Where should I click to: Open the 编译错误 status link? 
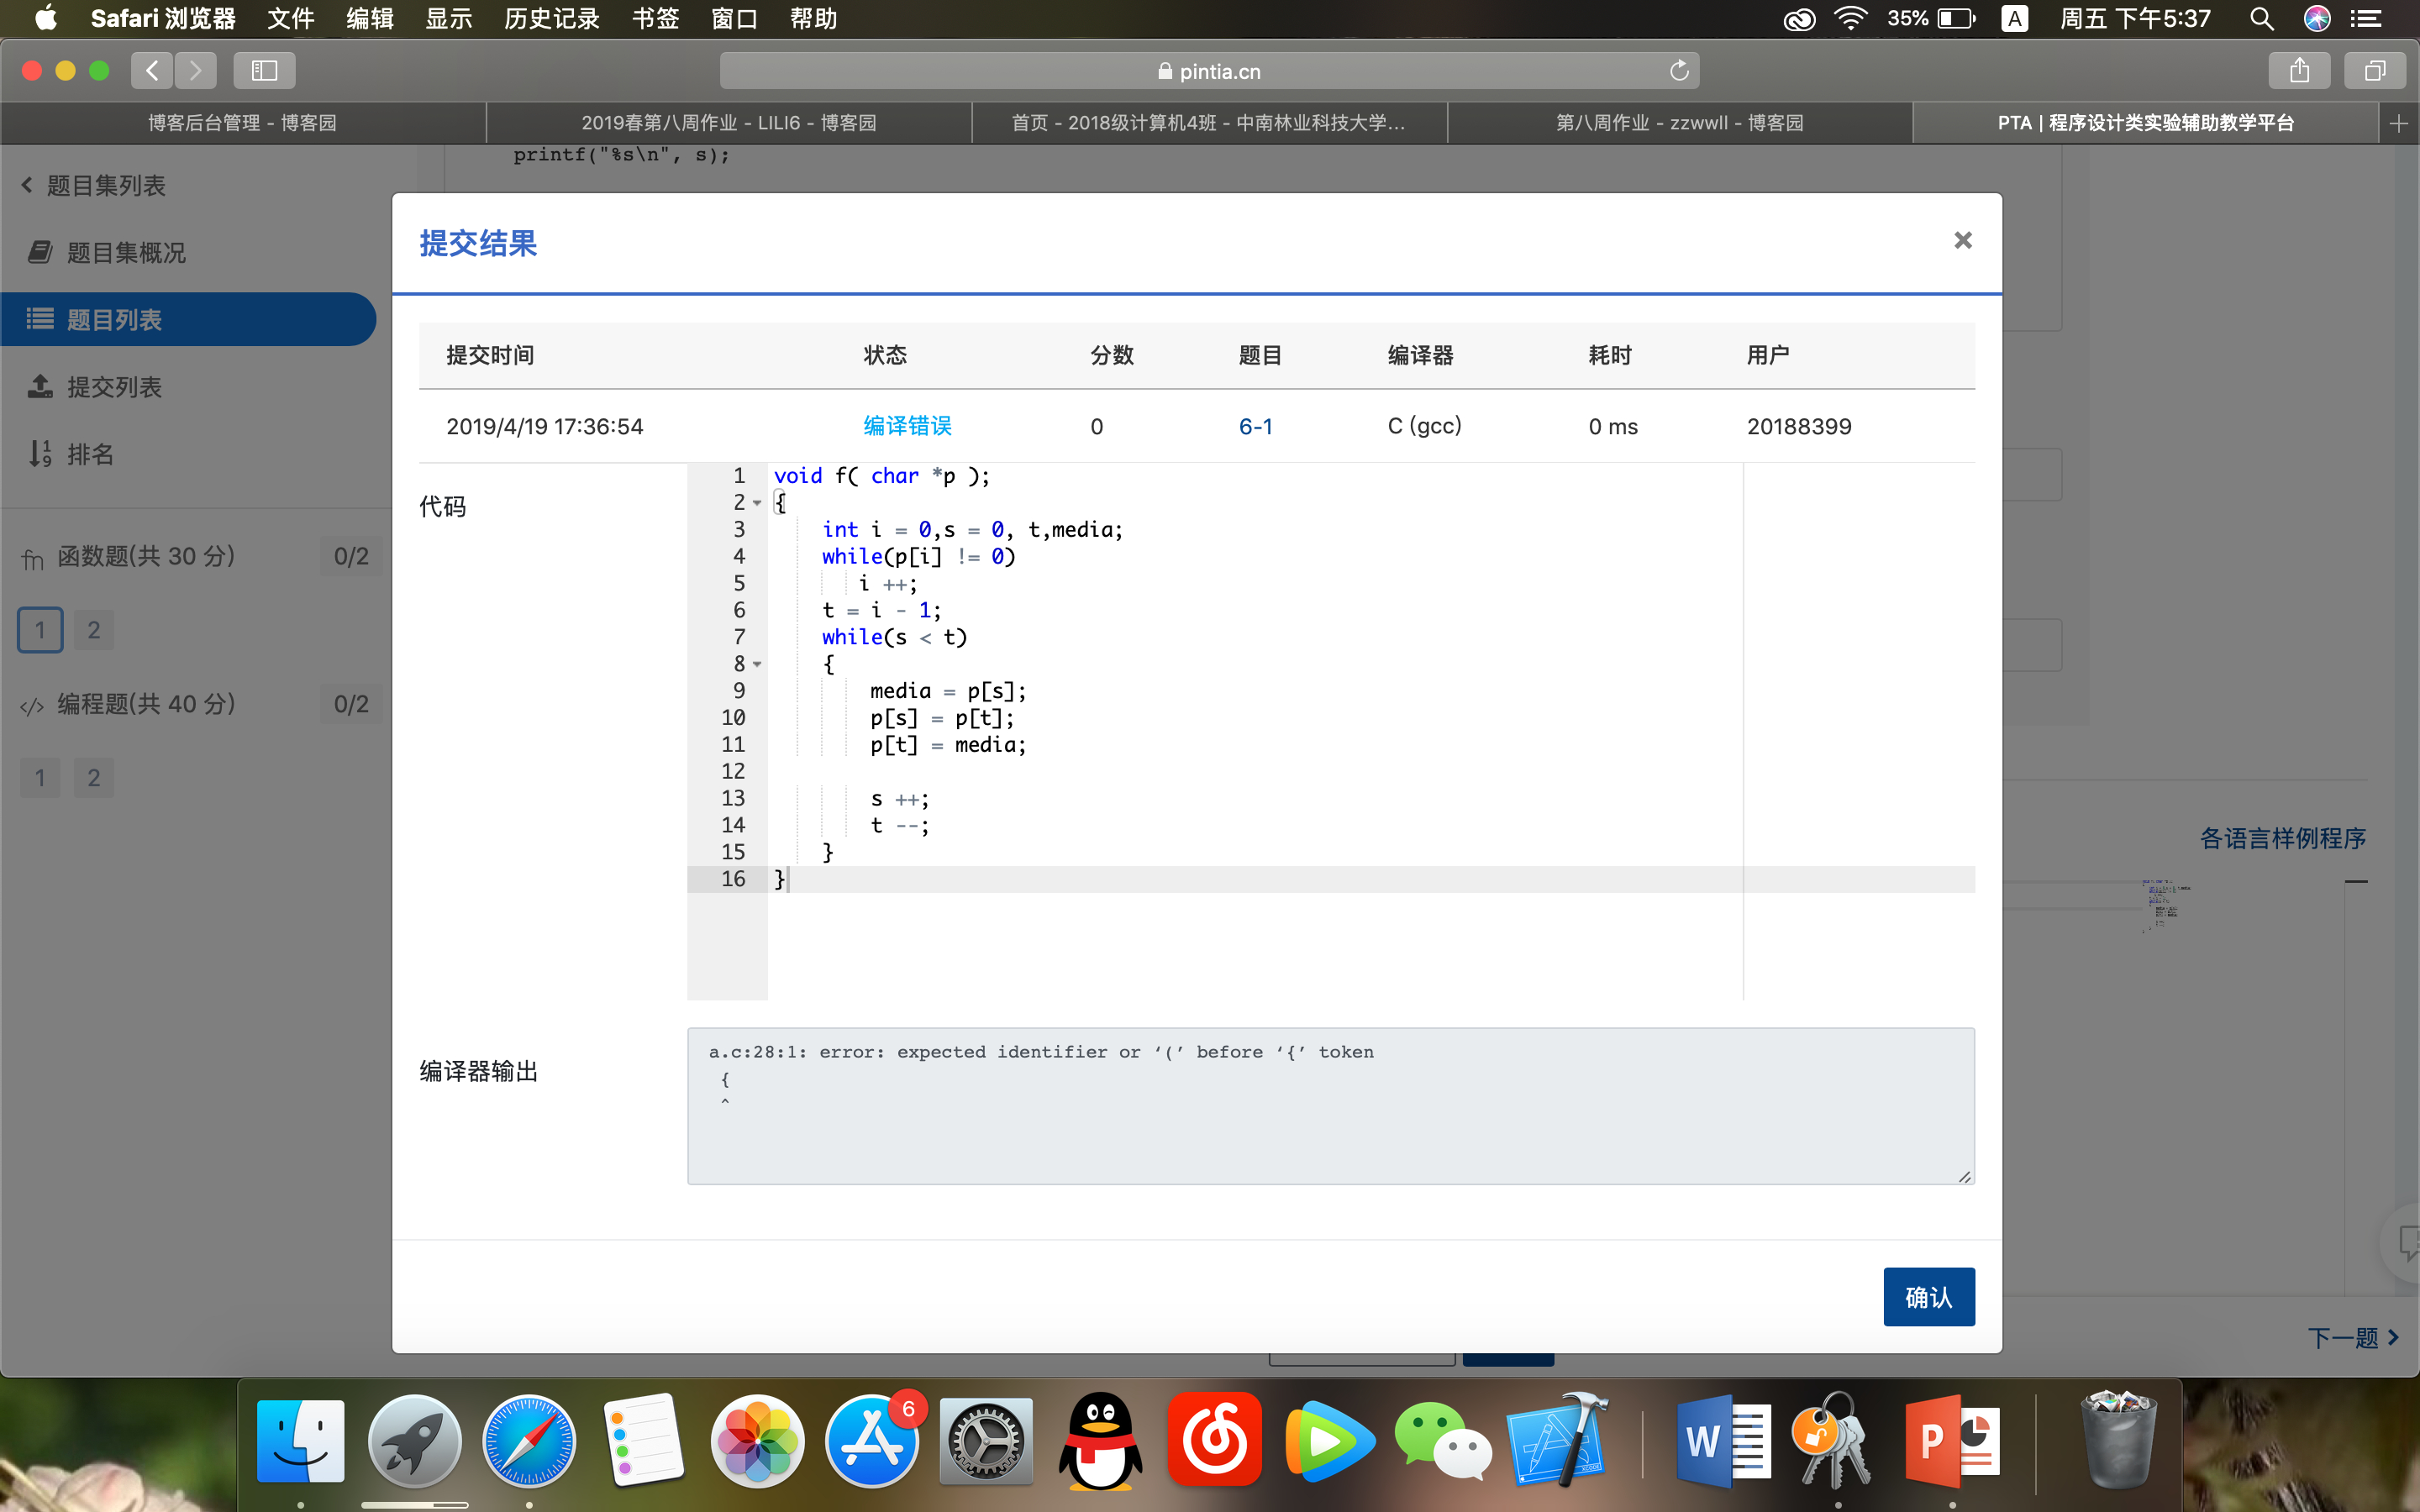[907, 426]
